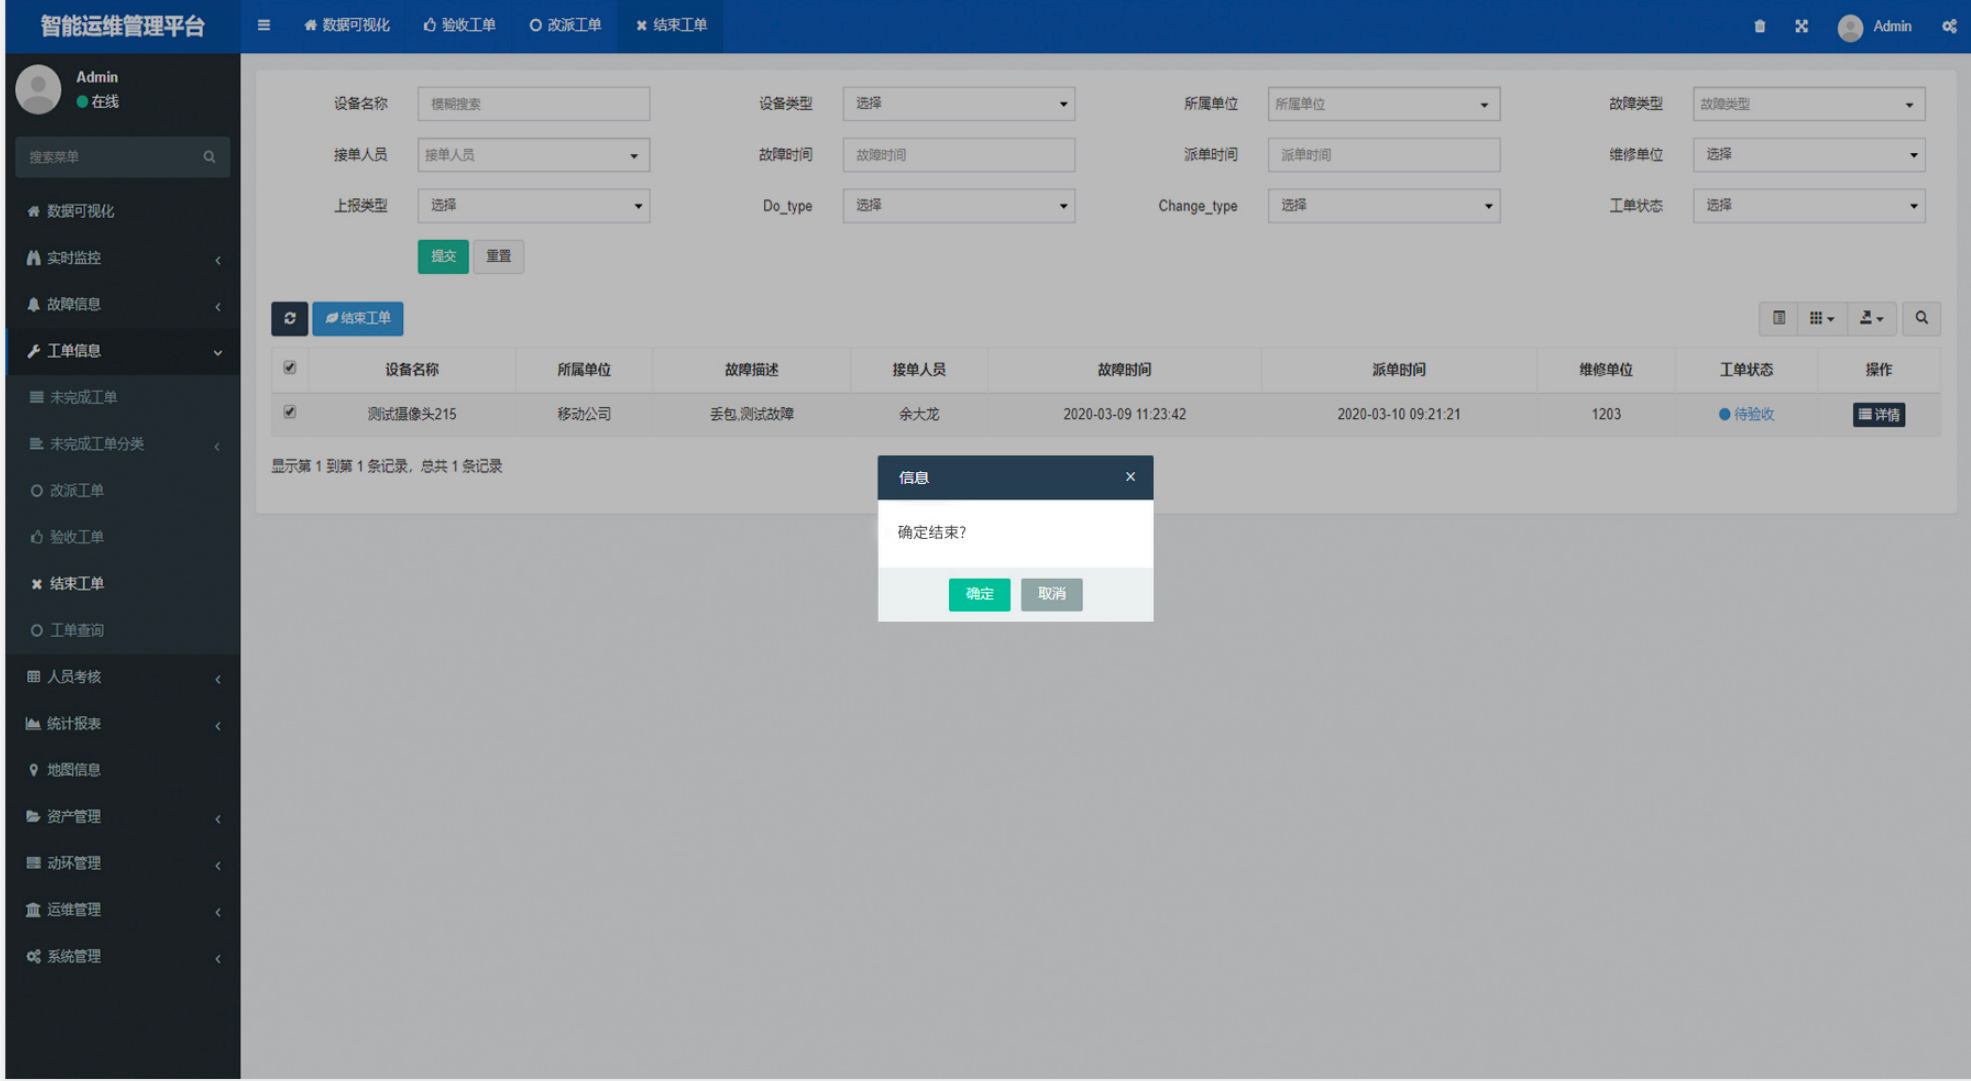
Task: Toggle card view icon in table toolbar
Action: (1778, 318)
